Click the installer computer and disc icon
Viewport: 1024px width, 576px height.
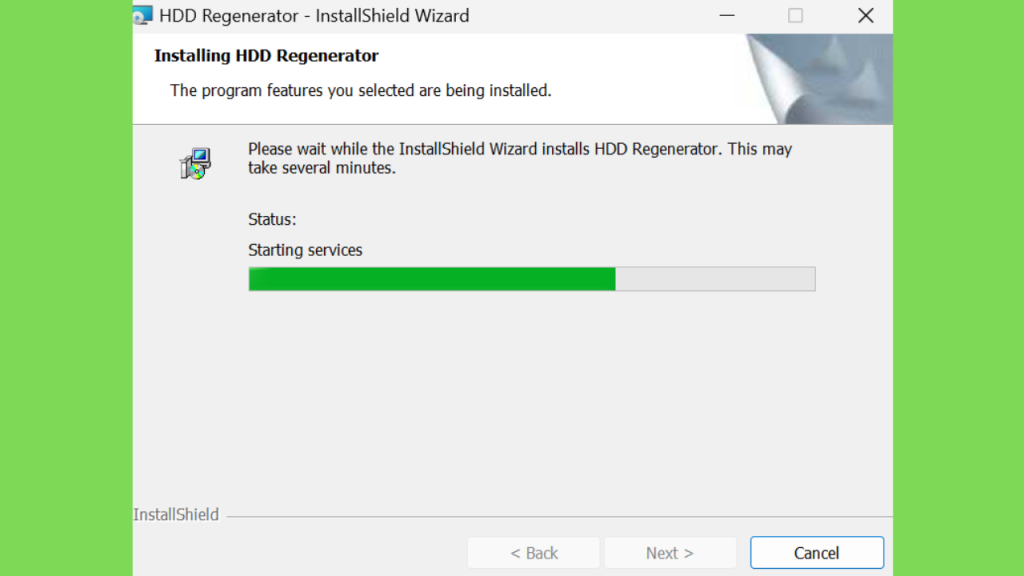(x=195, y=163)
